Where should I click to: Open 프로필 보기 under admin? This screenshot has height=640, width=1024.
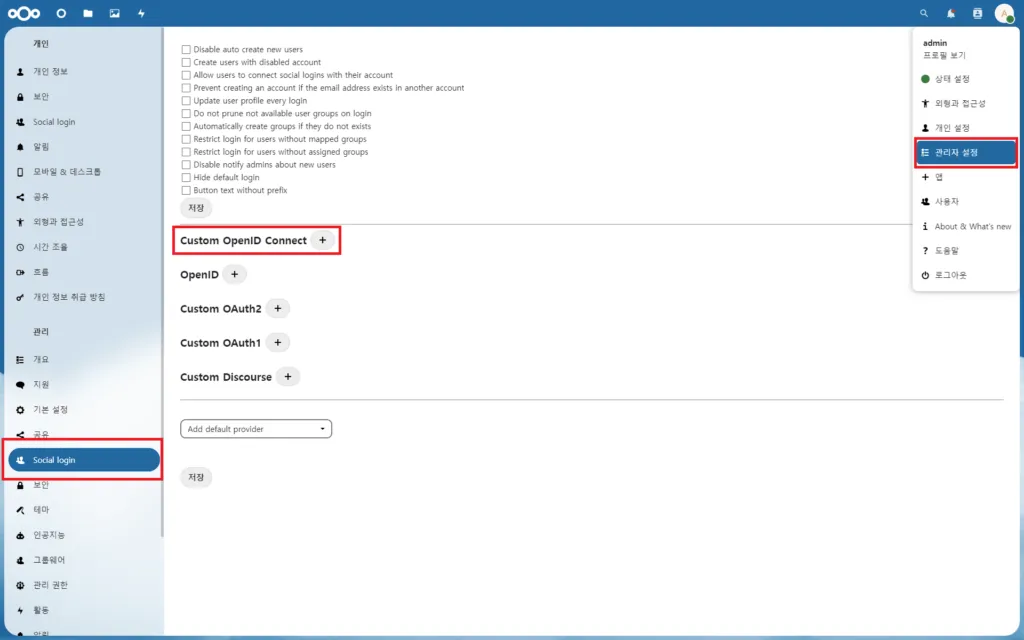click(946, 55)
